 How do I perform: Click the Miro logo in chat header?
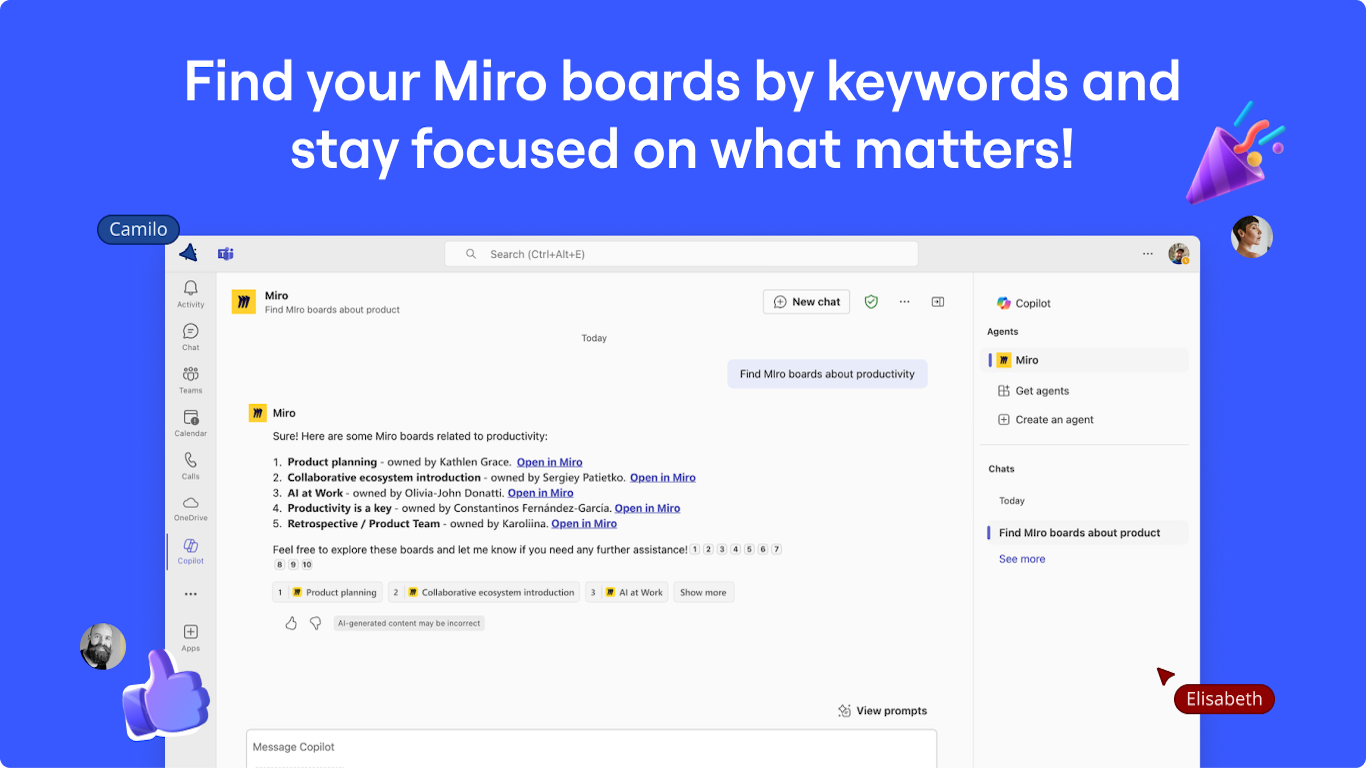244,302
